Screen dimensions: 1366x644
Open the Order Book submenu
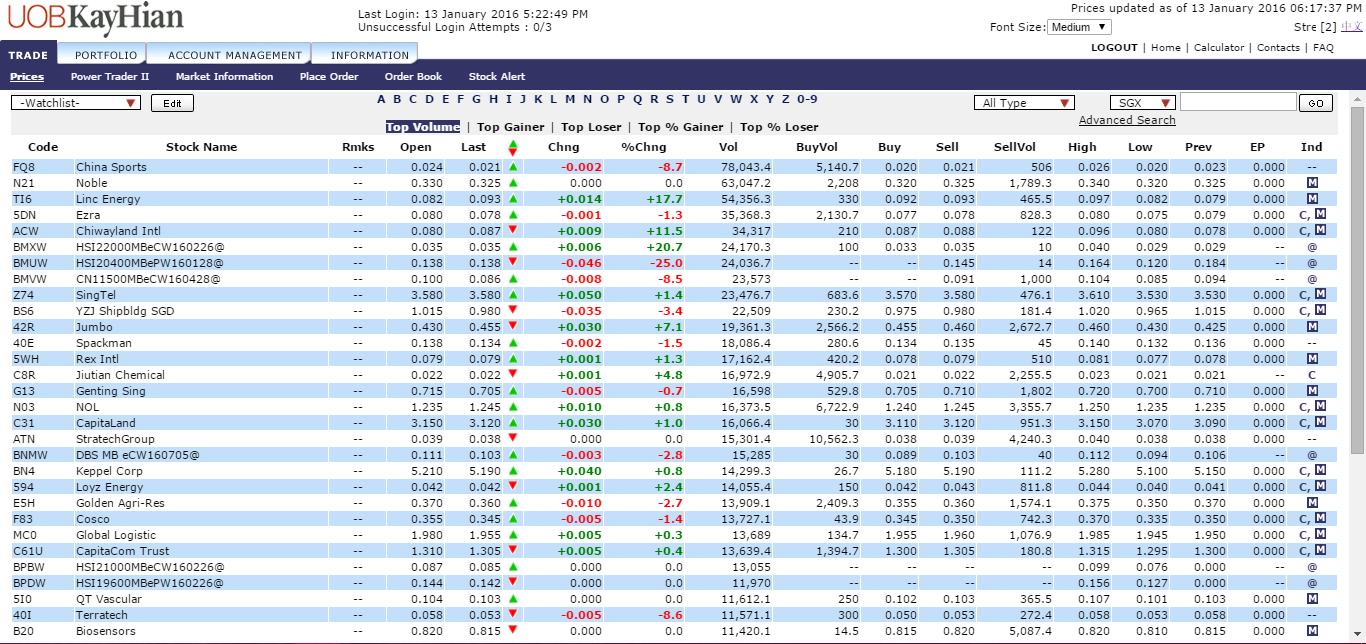(413, 77)
